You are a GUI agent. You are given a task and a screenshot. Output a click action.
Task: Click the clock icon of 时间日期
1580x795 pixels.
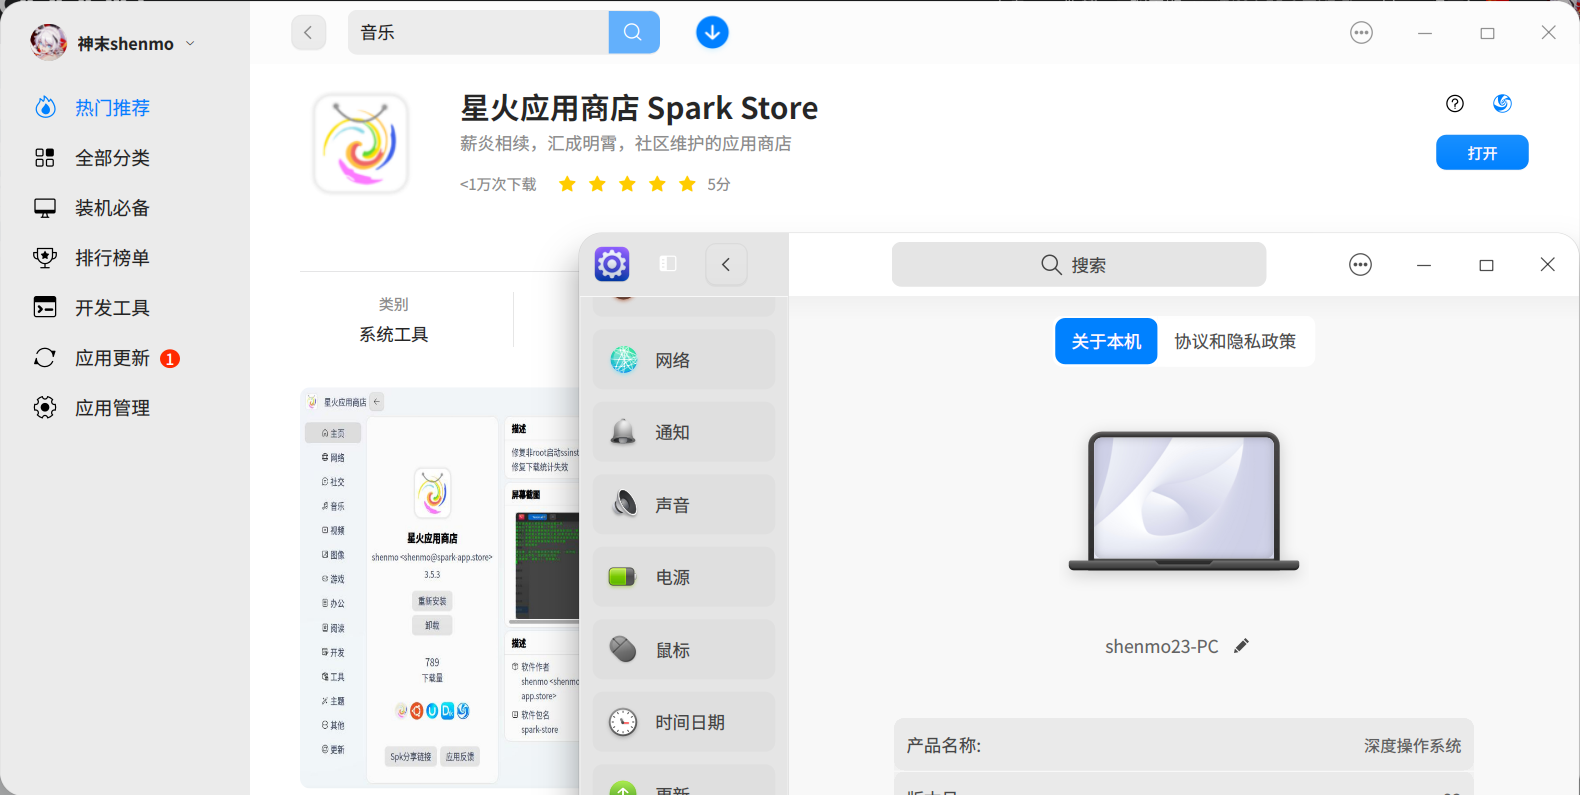point(623,722)
